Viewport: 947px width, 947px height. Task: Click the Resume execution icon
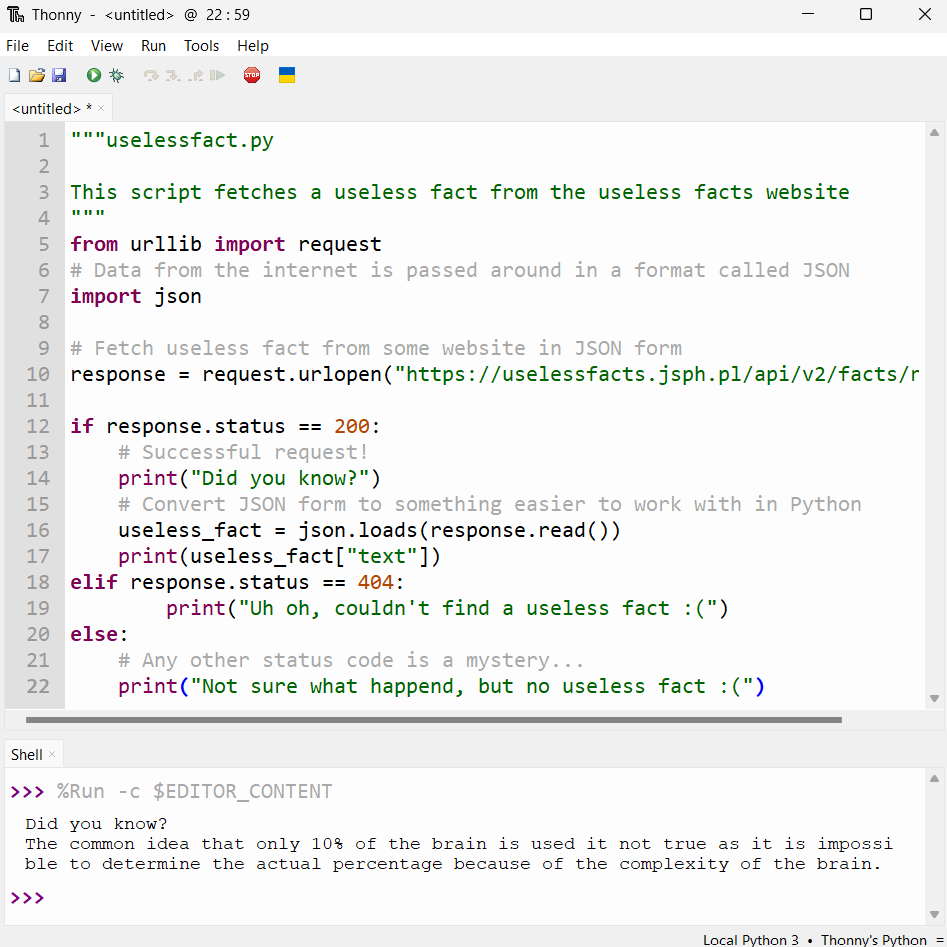(x=216, y=75)
